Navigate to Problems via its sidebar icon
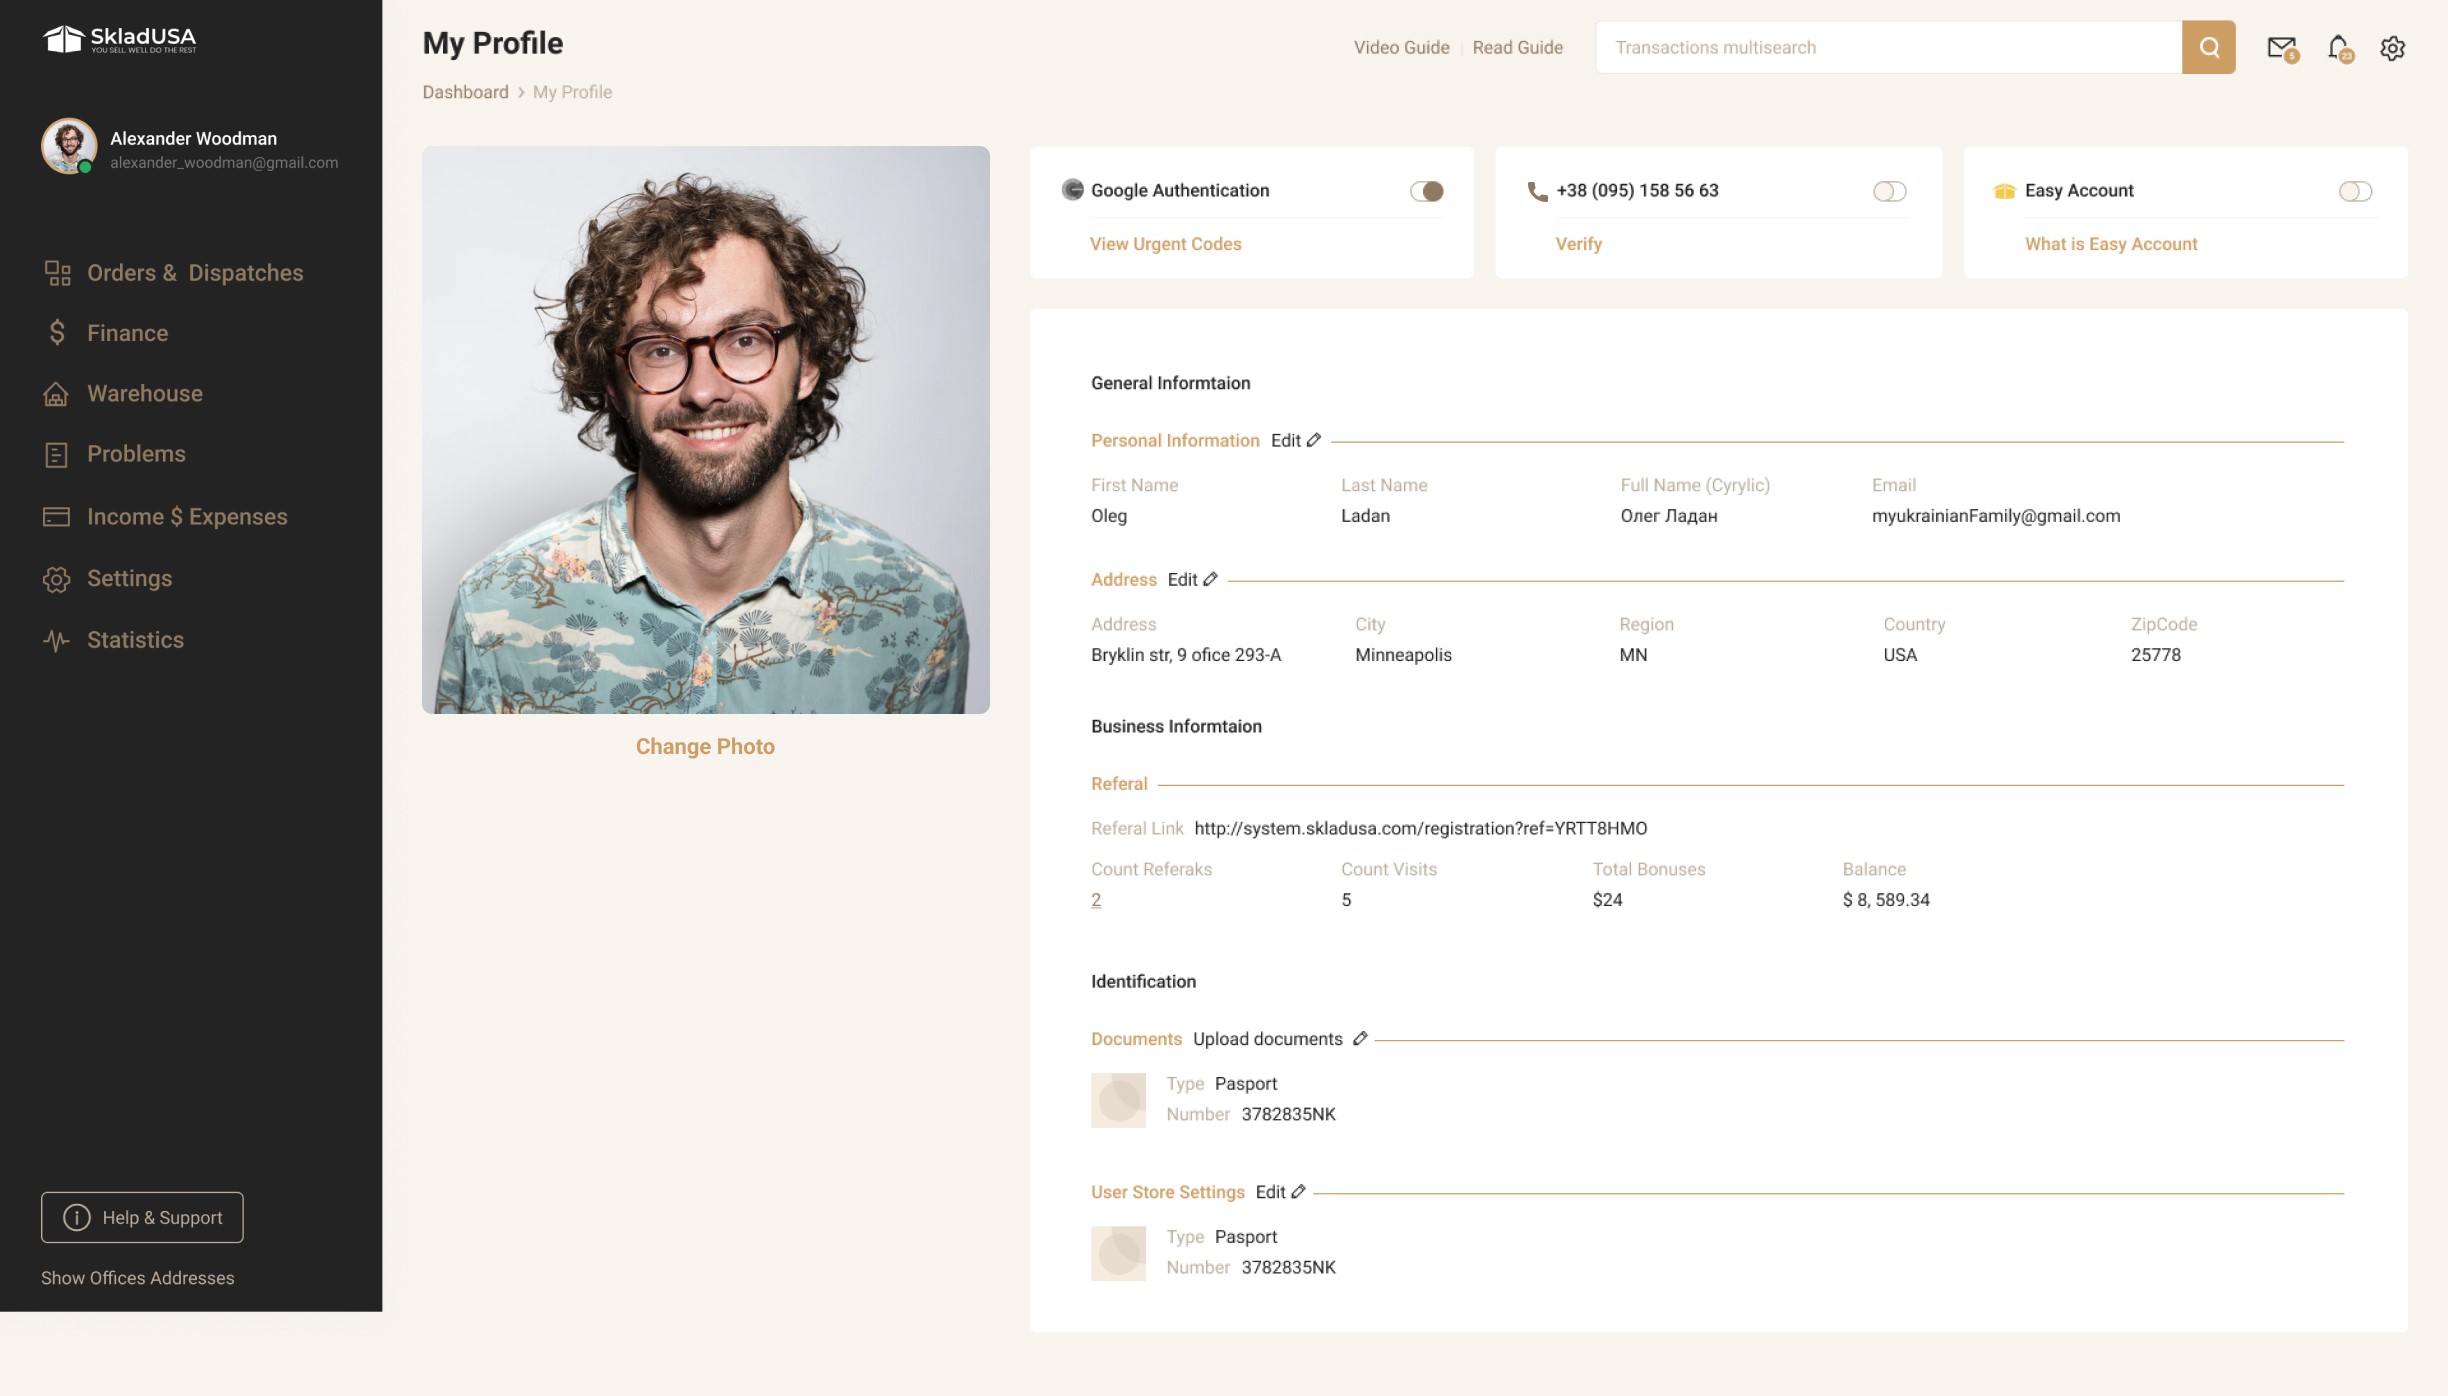This screenshot has width=2448, height=1396. coord(56,453)
